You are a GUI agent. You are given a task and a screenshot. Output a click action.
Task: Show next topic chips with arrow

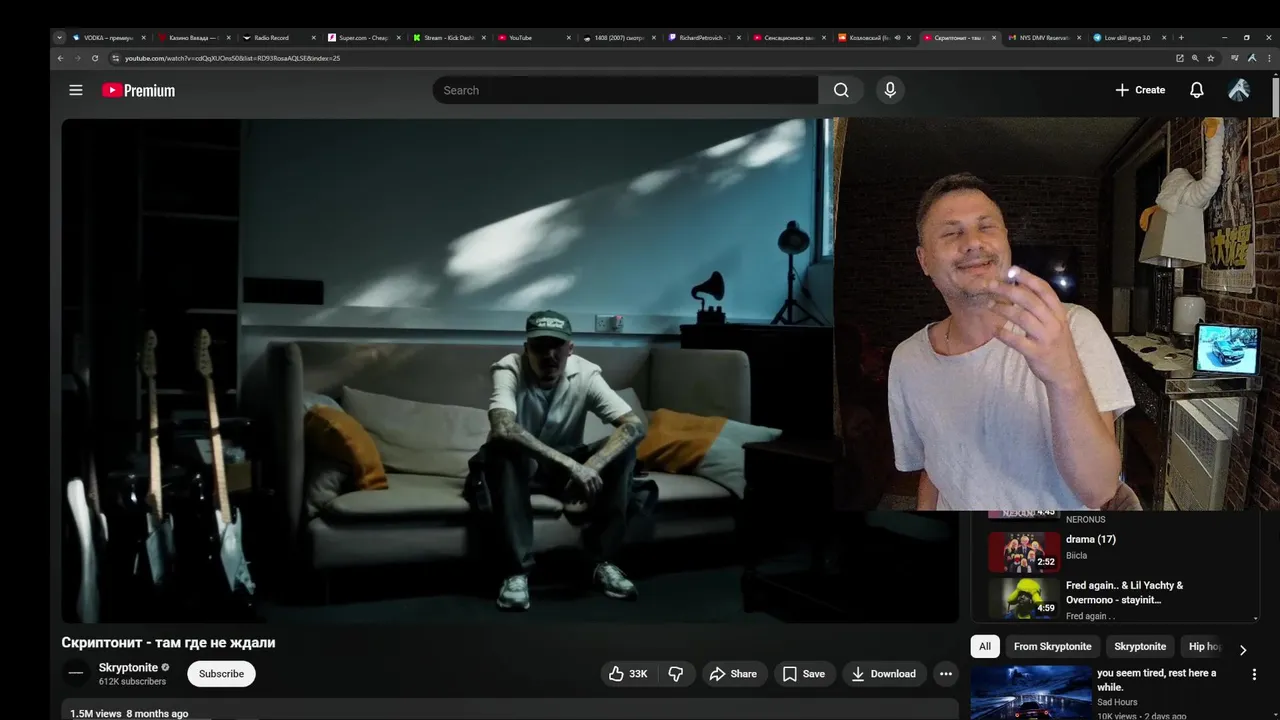[x=1243, y=650]
